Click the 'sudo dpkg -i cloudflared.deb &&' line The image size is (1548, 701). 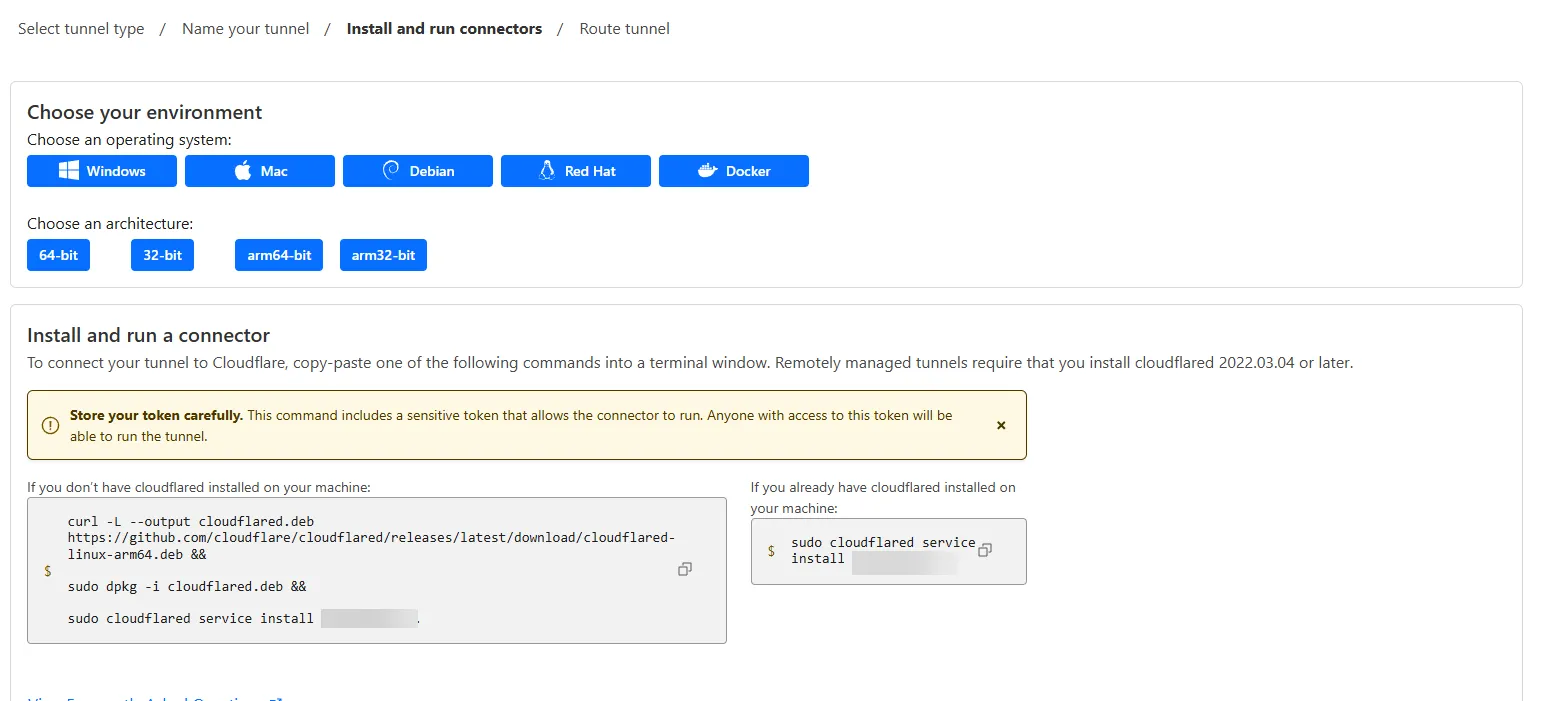187,586
